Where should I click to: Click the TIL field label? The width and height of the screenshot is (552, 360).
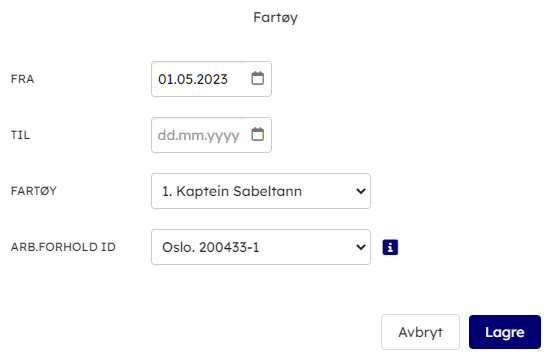pyautogui.click(x=20, y=135)
